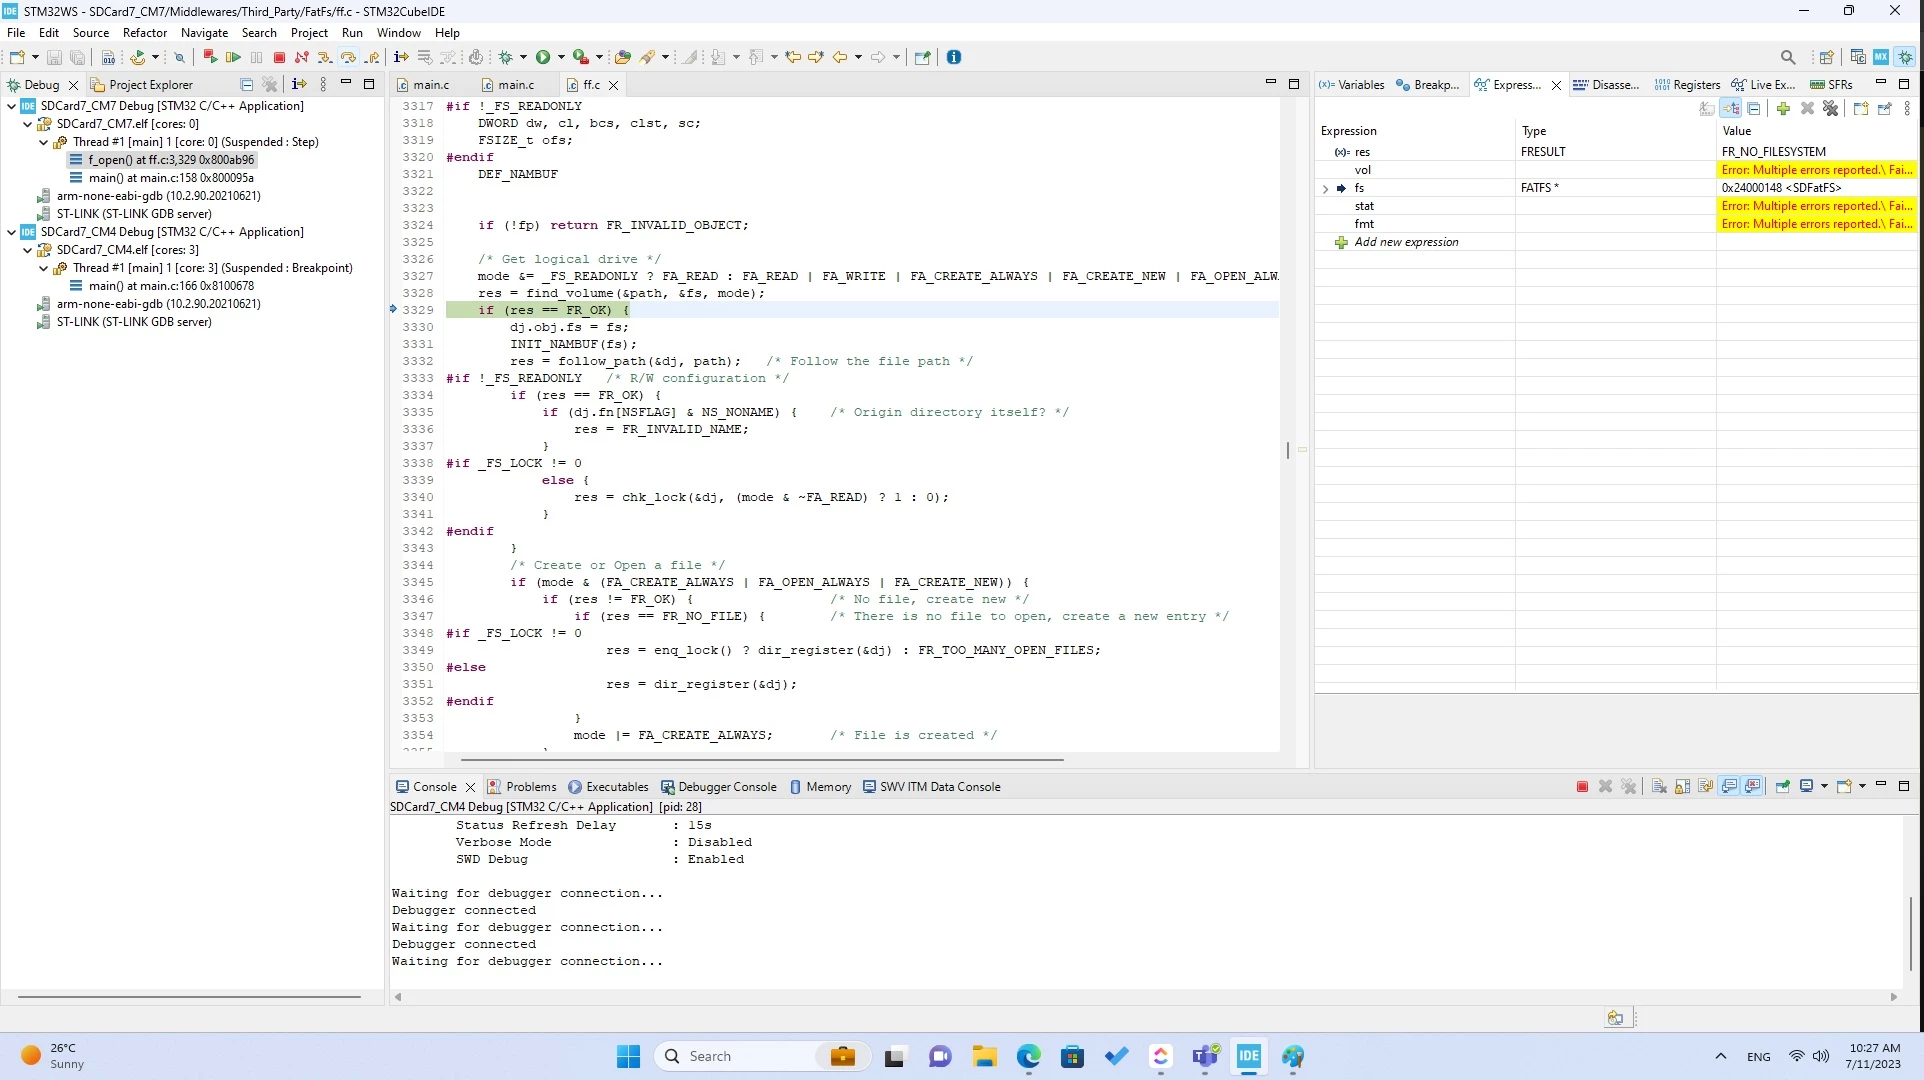Open the Memory tab
1924x1080 pixels.
click(820, 787)
